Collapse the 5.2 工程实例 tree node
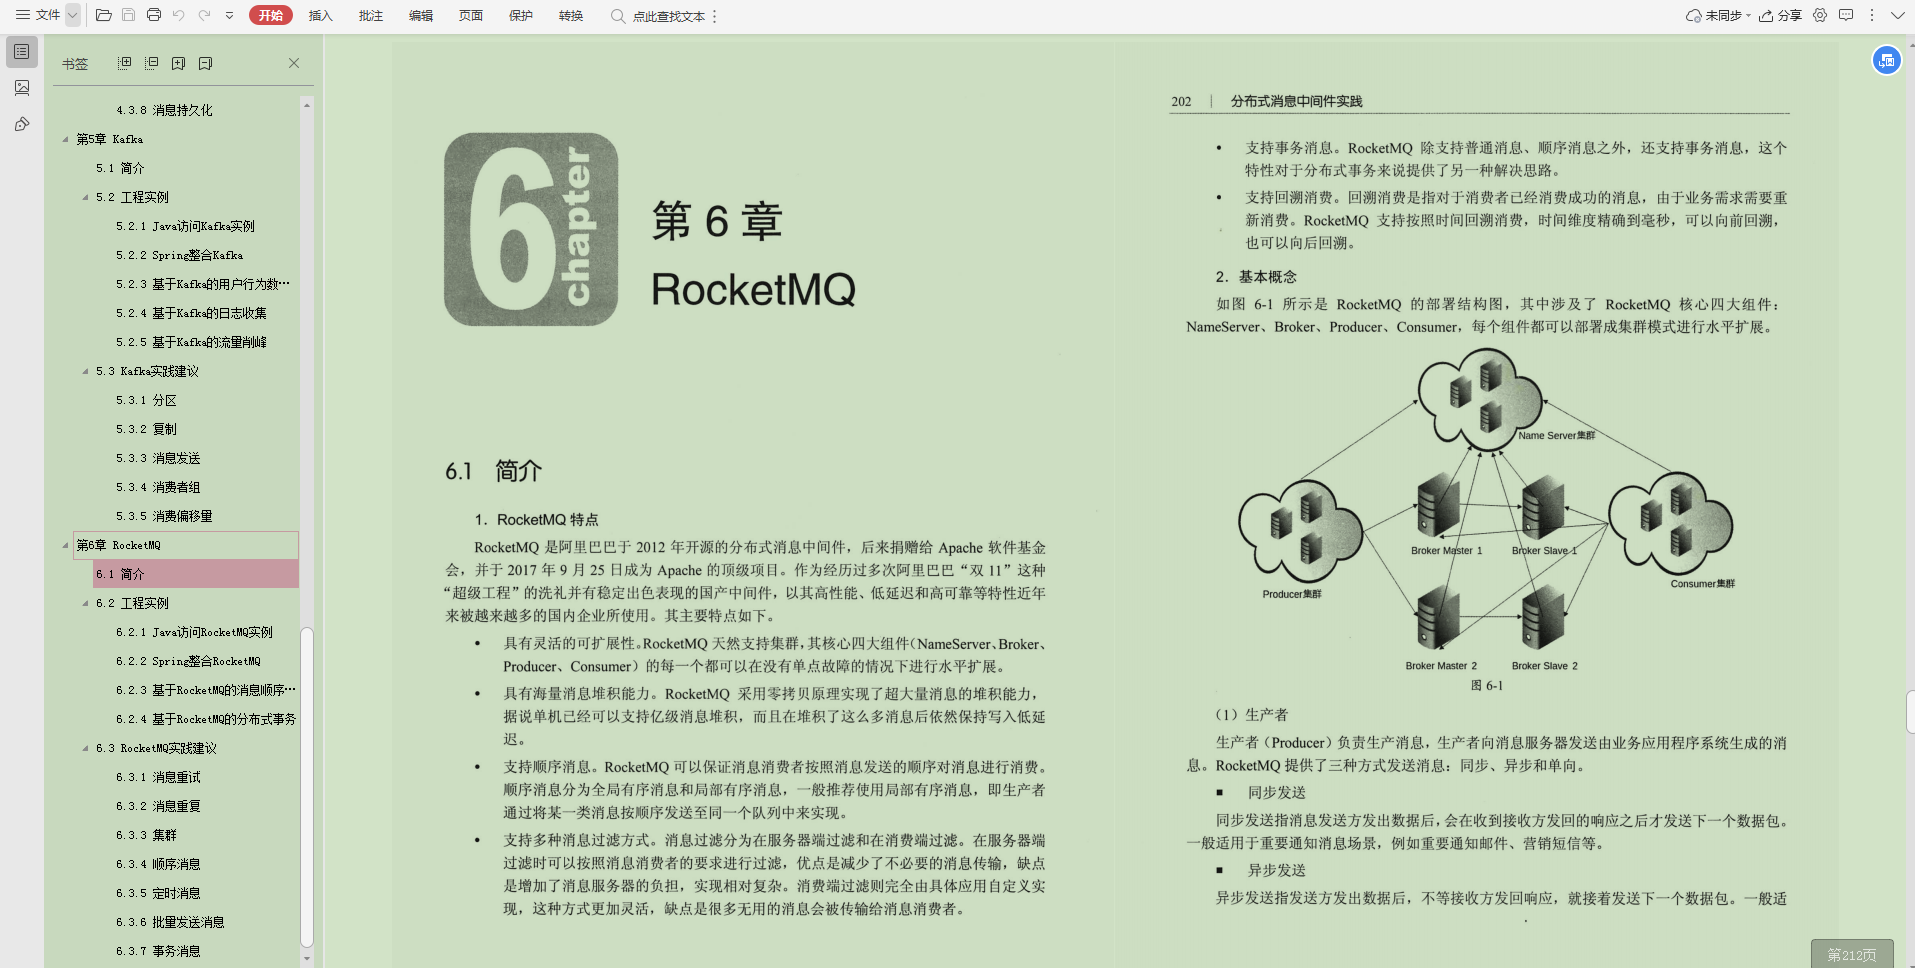1915x968 pixels. [x=85, y=197]
